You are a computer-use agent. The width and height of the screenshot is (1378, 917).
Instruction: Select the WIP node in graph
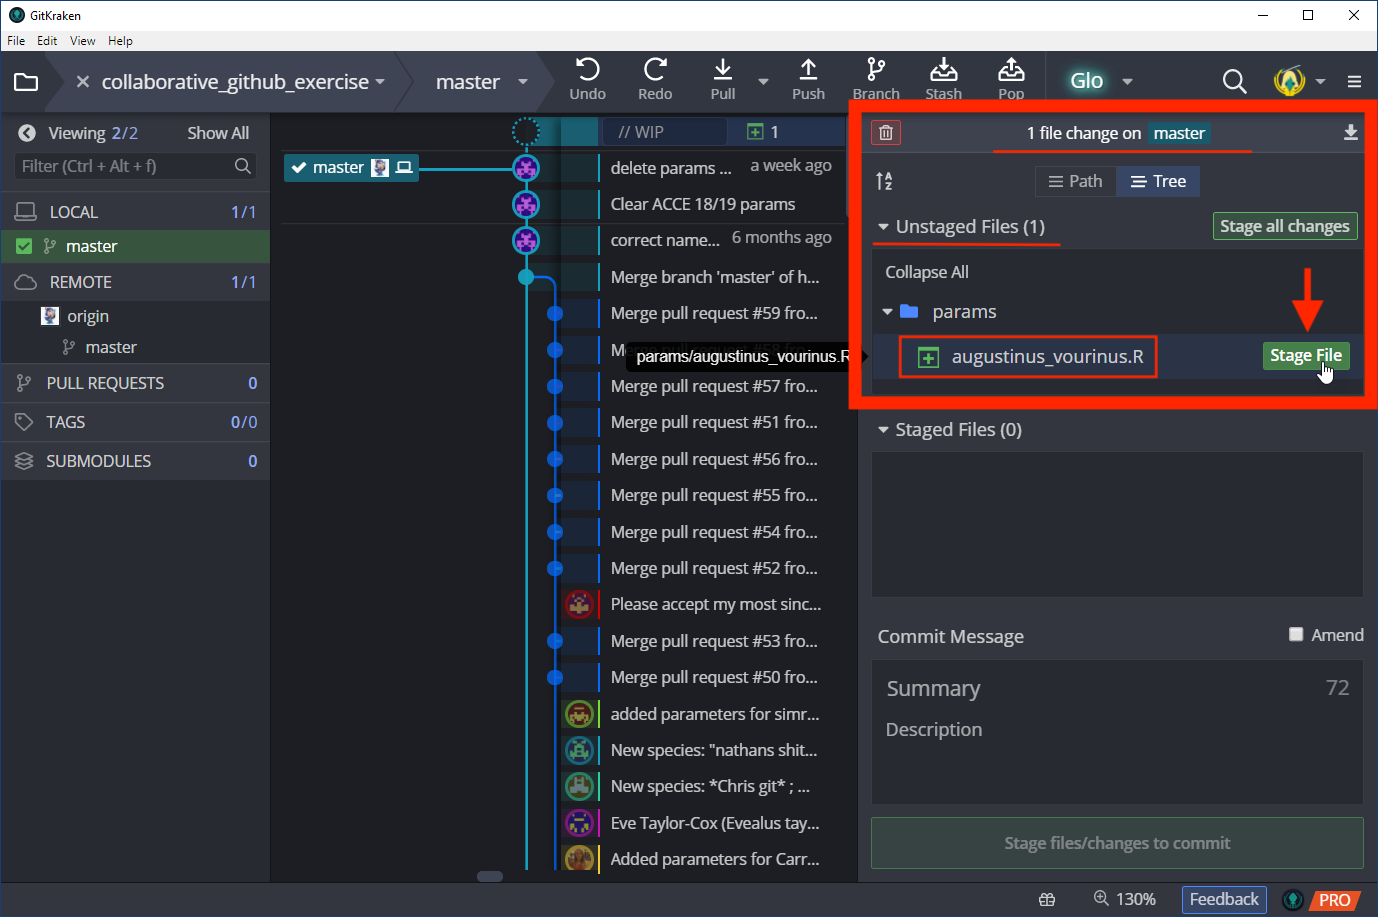[526, 131]
